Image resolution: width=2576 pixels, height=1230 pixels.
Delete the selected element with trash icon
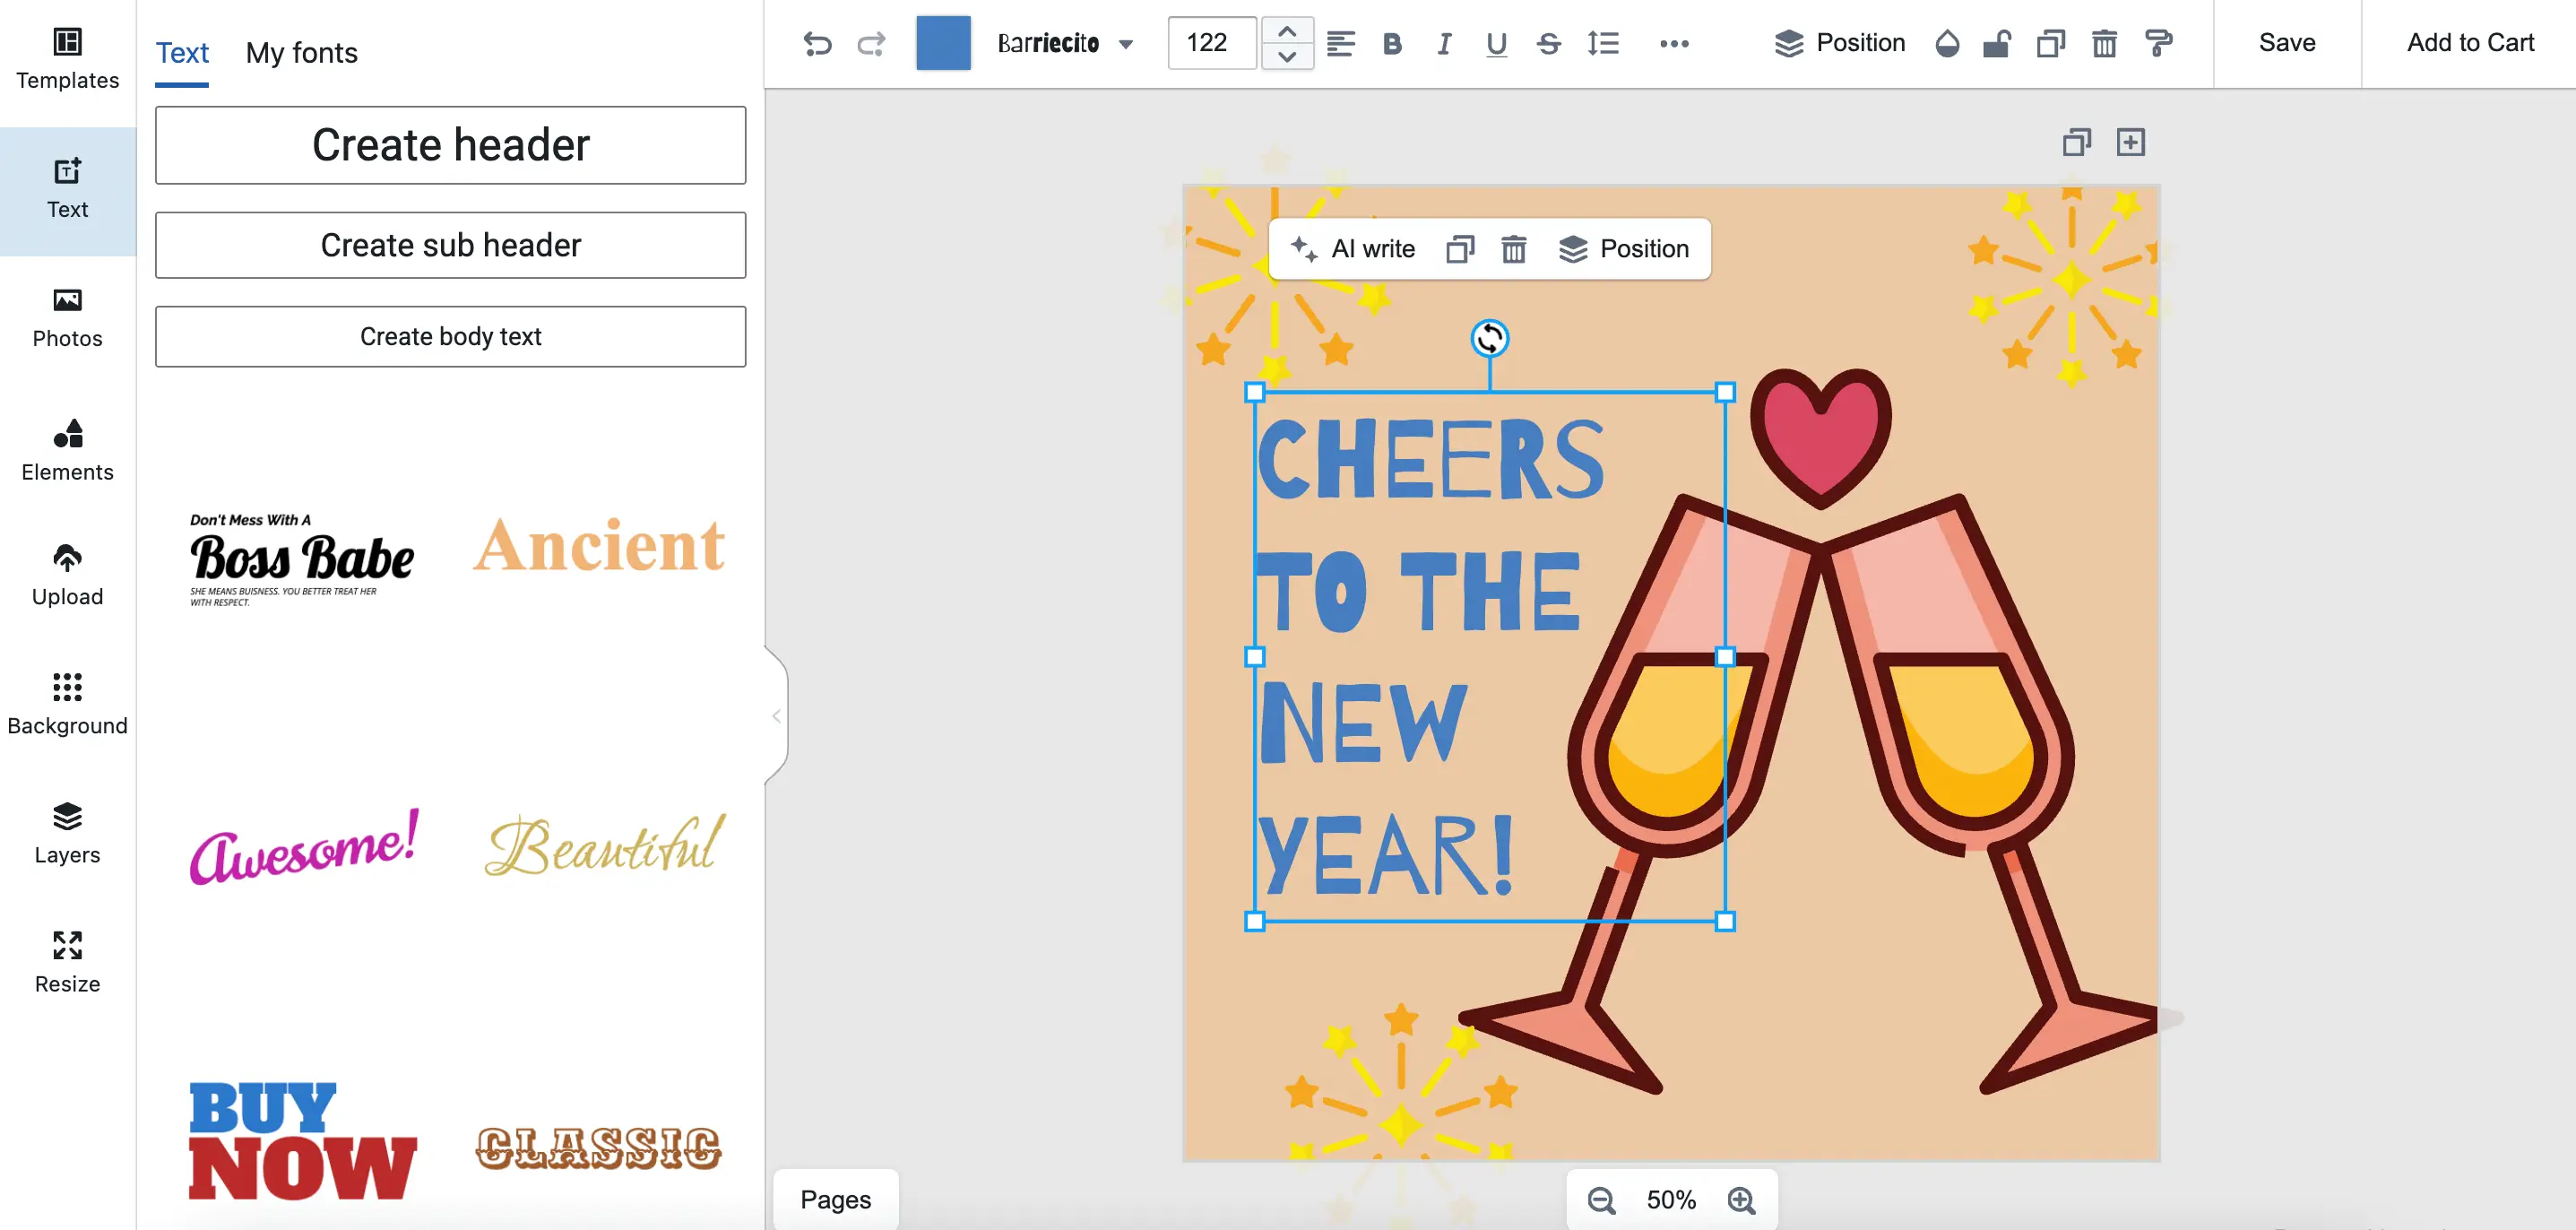pyautogui.click(x=2104, y=43)
